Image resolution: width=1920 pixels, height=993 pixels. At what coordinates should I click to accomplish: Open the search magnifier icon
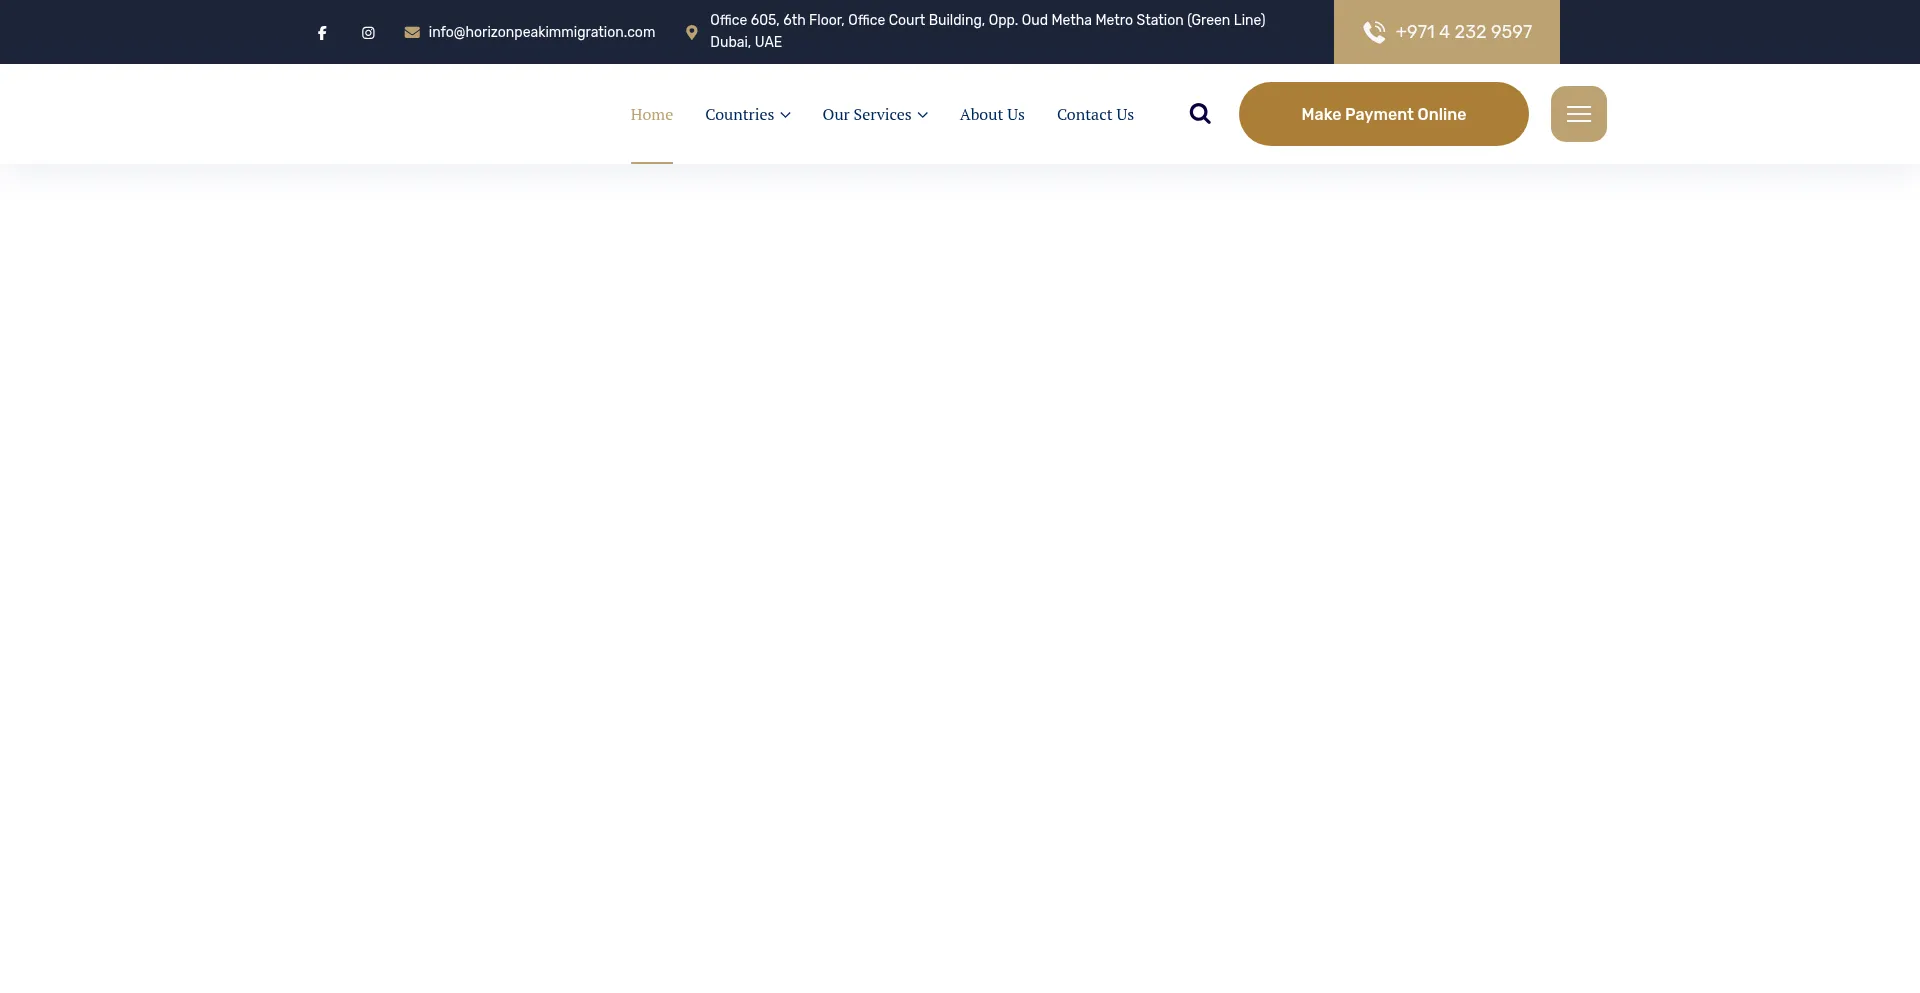(1200, 114)
